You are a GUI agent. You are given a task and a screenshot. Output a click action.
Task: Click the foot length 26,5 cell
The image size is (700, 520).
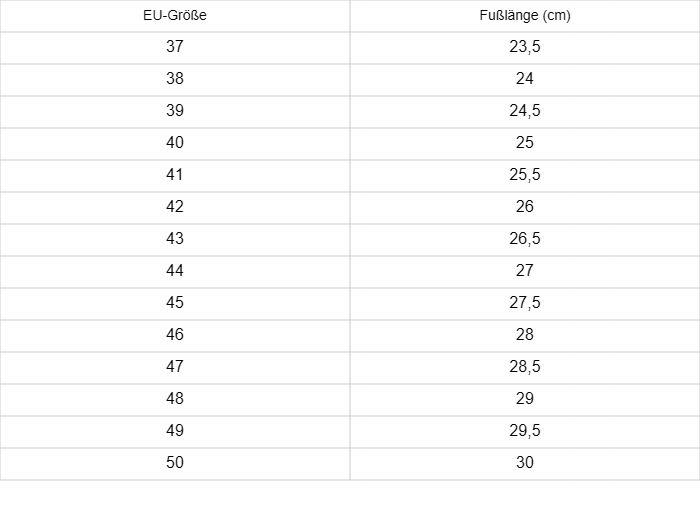pyautogui.click(x=524, y=238)
